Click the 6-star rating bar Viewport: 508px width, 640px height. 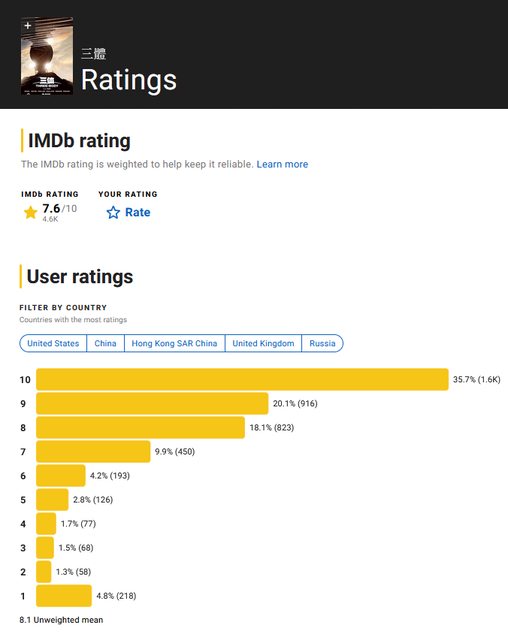(x=61, y=476)
